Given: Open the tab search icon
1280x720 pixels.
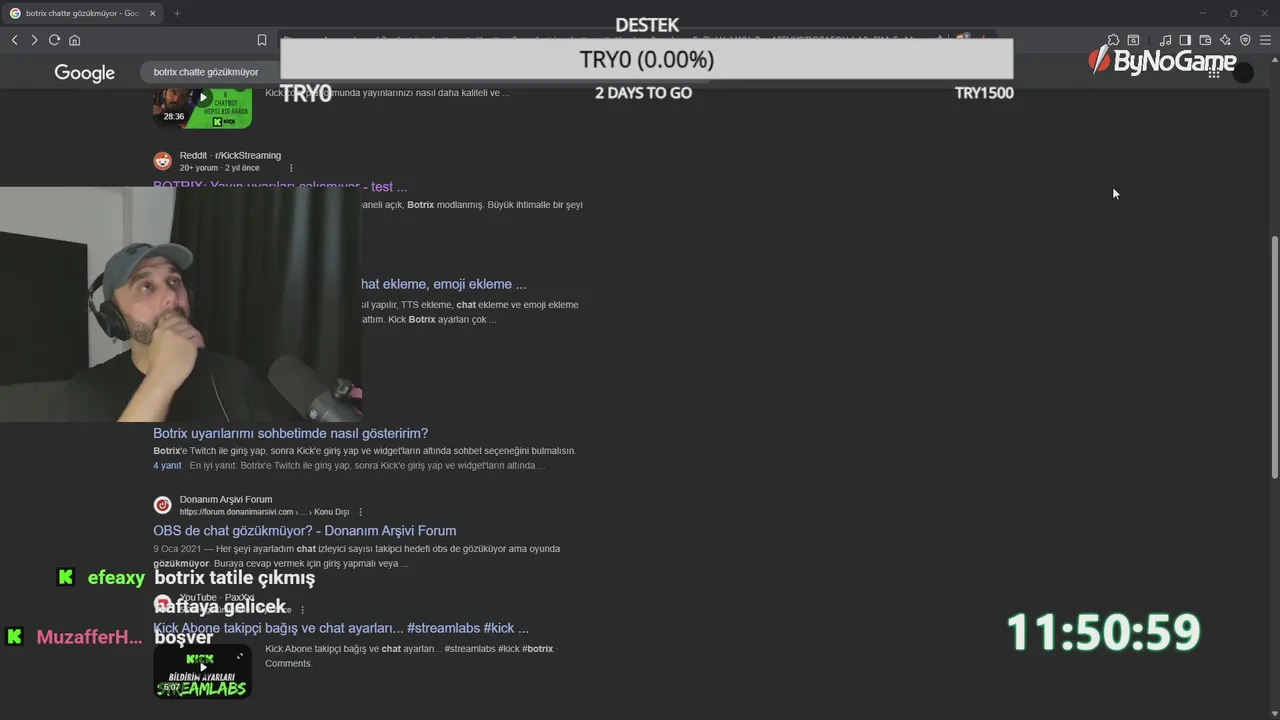Looking at the screenshot, I should (x=1133, y=40).
